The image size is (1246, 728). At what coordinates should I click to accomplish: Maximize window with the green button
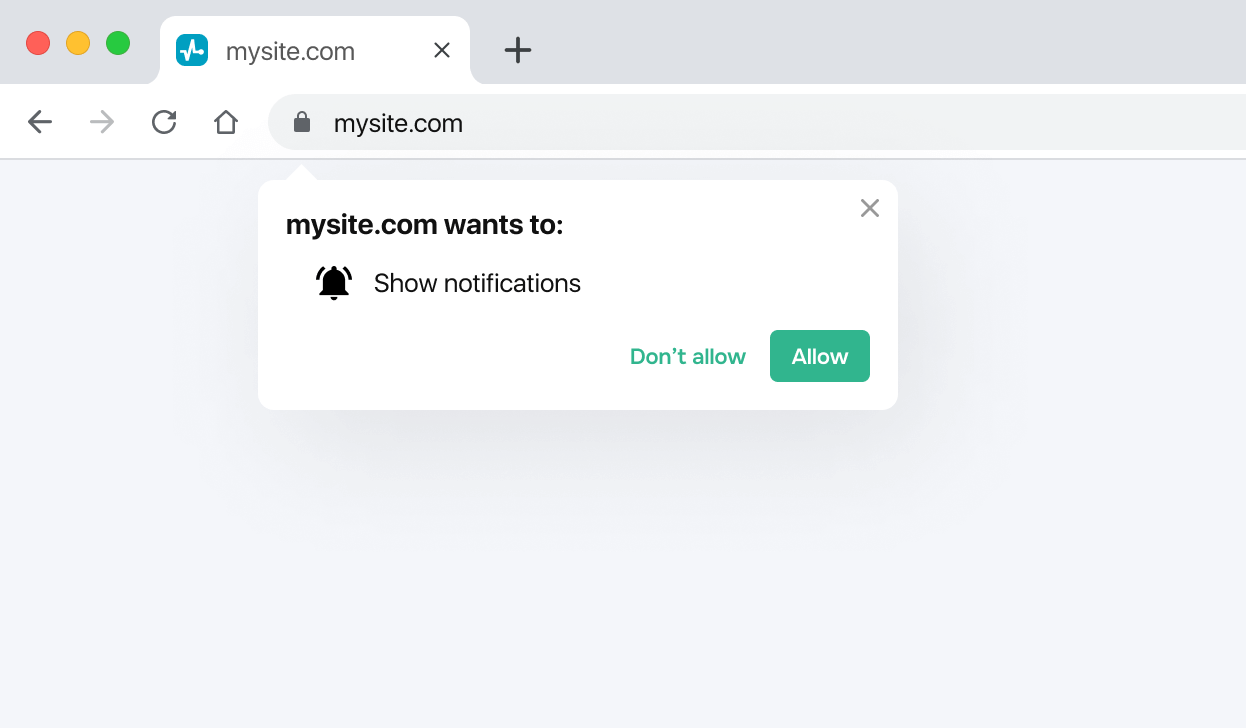tap(118, 43)
